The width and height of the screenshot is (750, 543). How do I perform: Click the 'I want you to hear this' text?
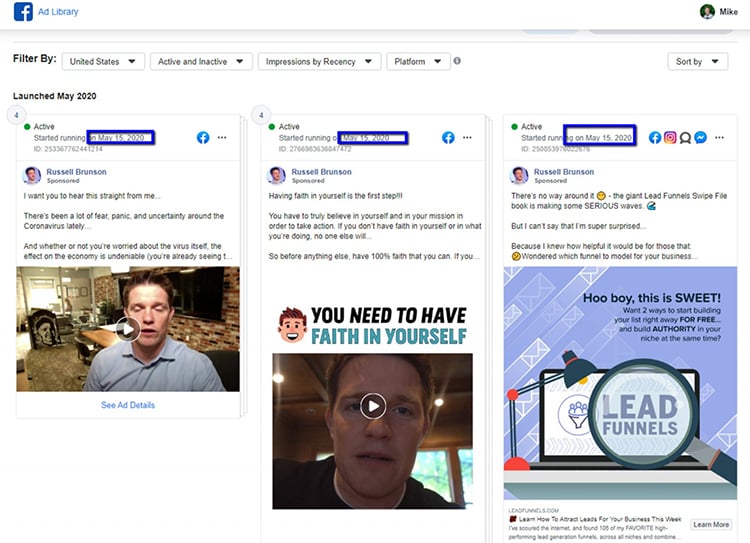[x=92, y=196]
